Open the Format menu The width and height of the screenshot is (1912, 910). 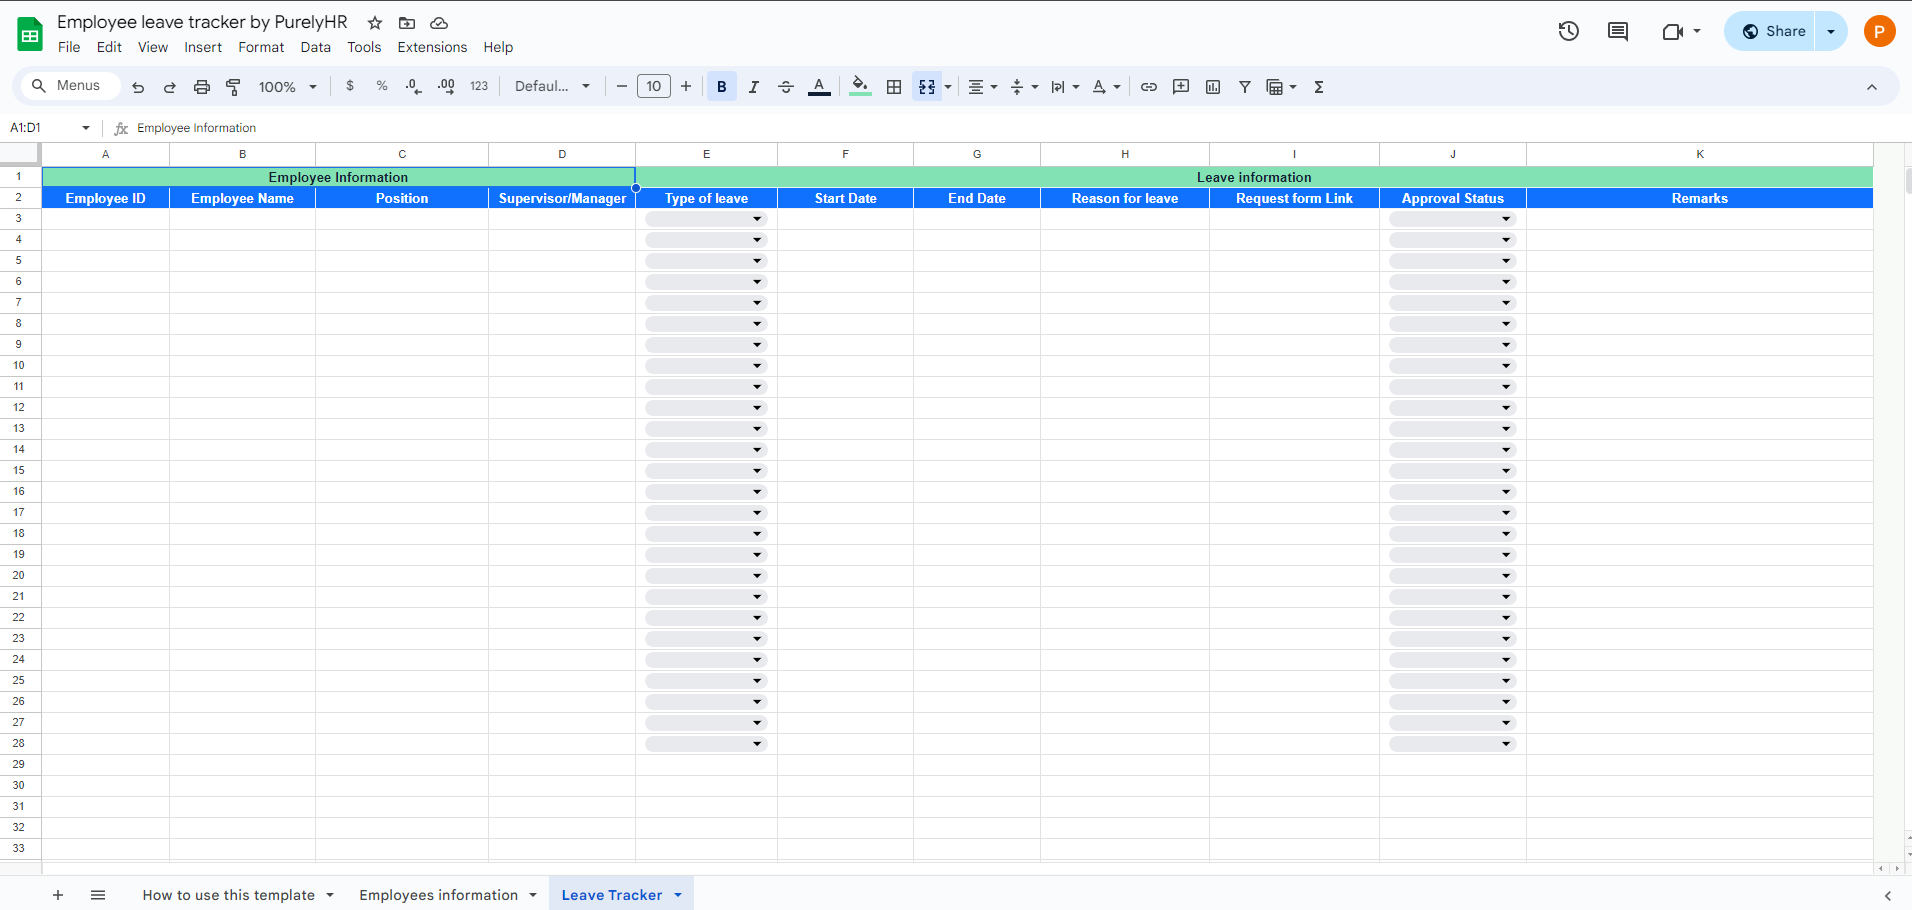point(261,47)
